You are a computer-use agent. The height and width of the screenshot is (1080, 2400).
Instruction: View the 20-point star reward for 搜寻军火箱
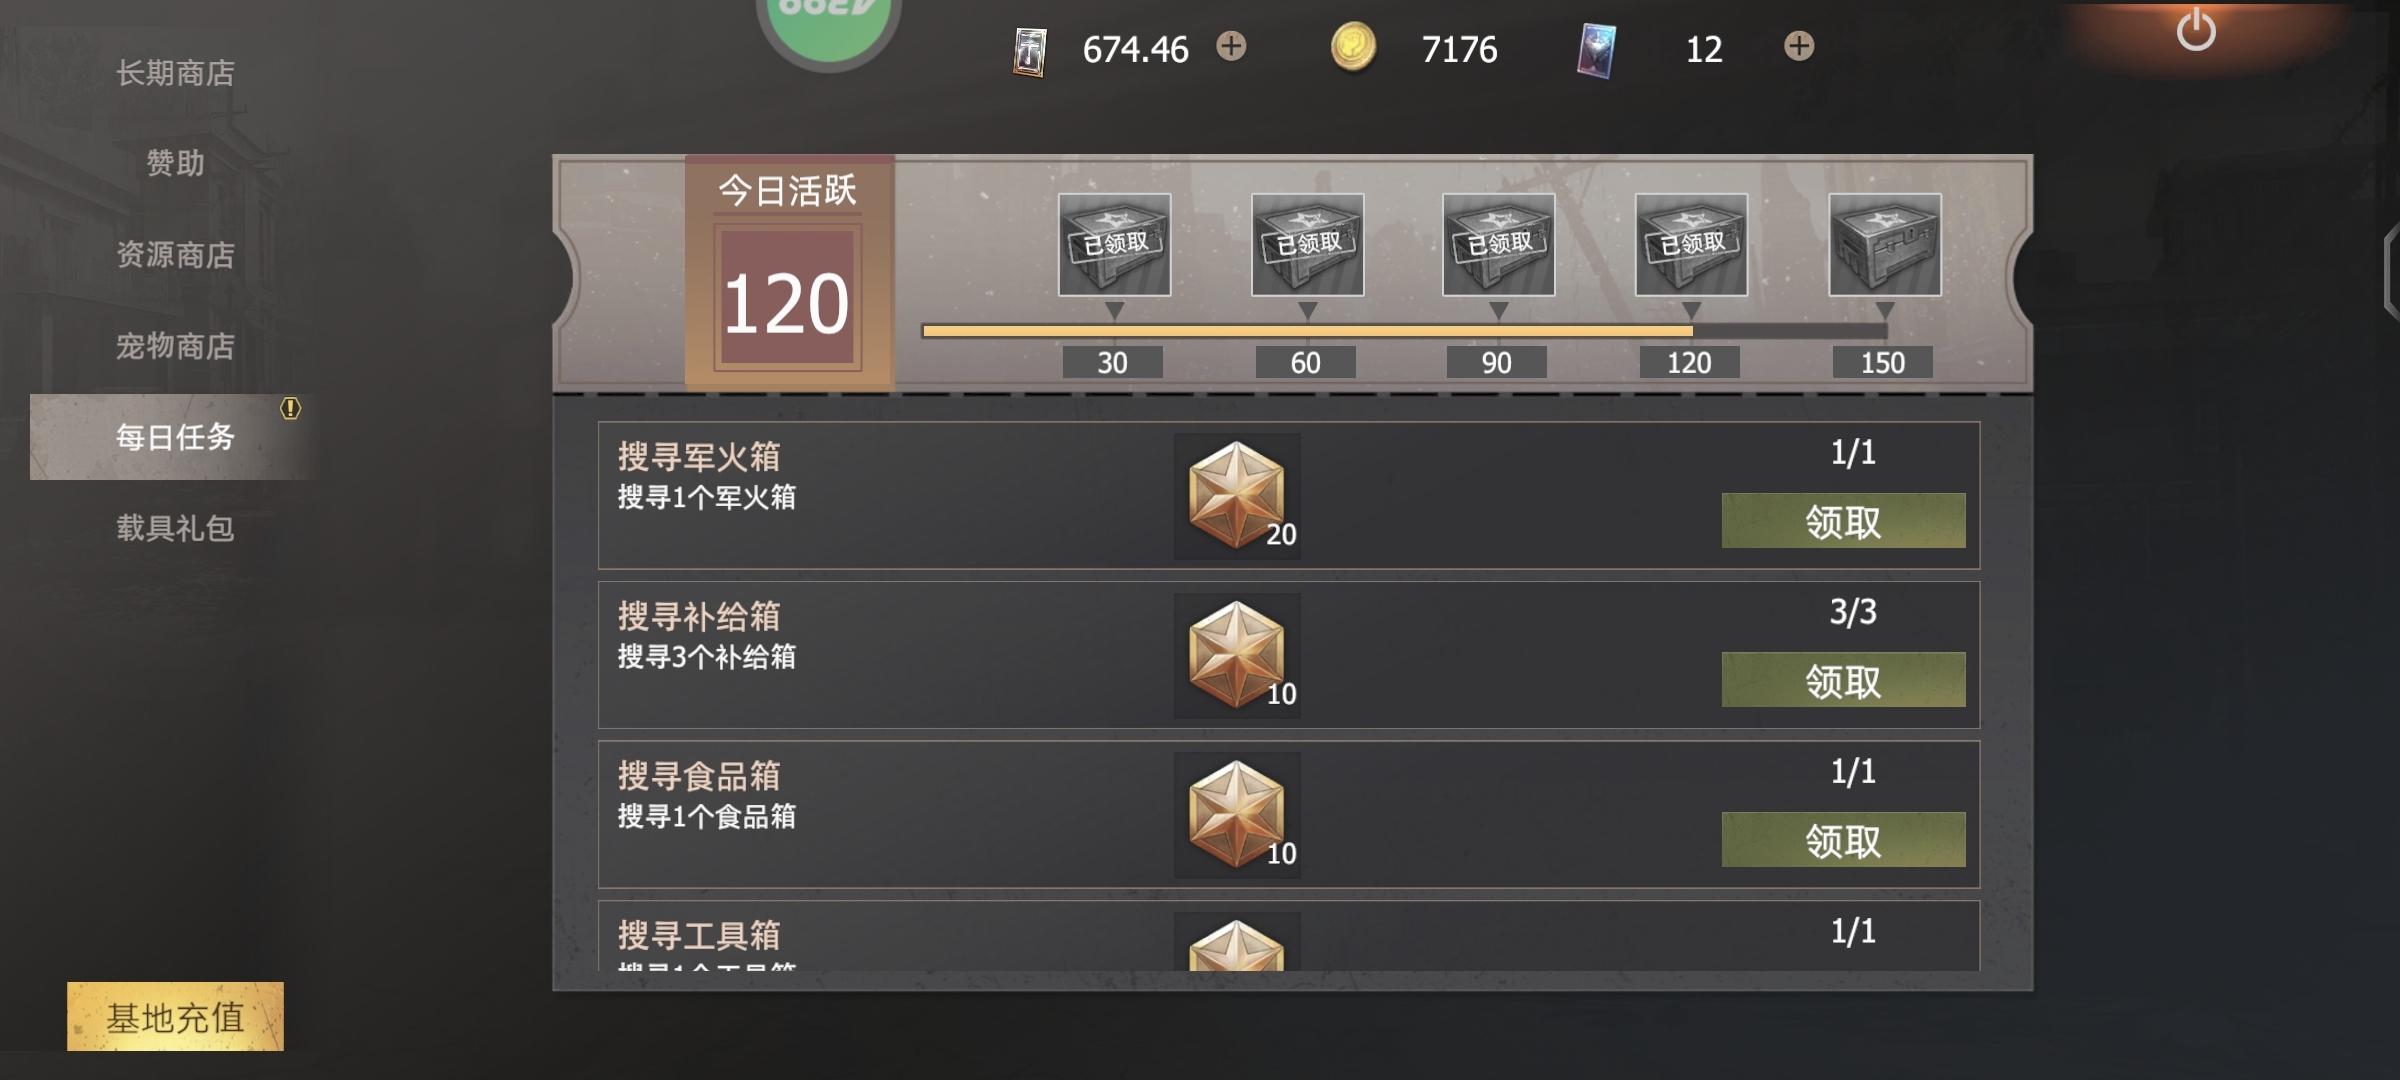pos(1237,496)
